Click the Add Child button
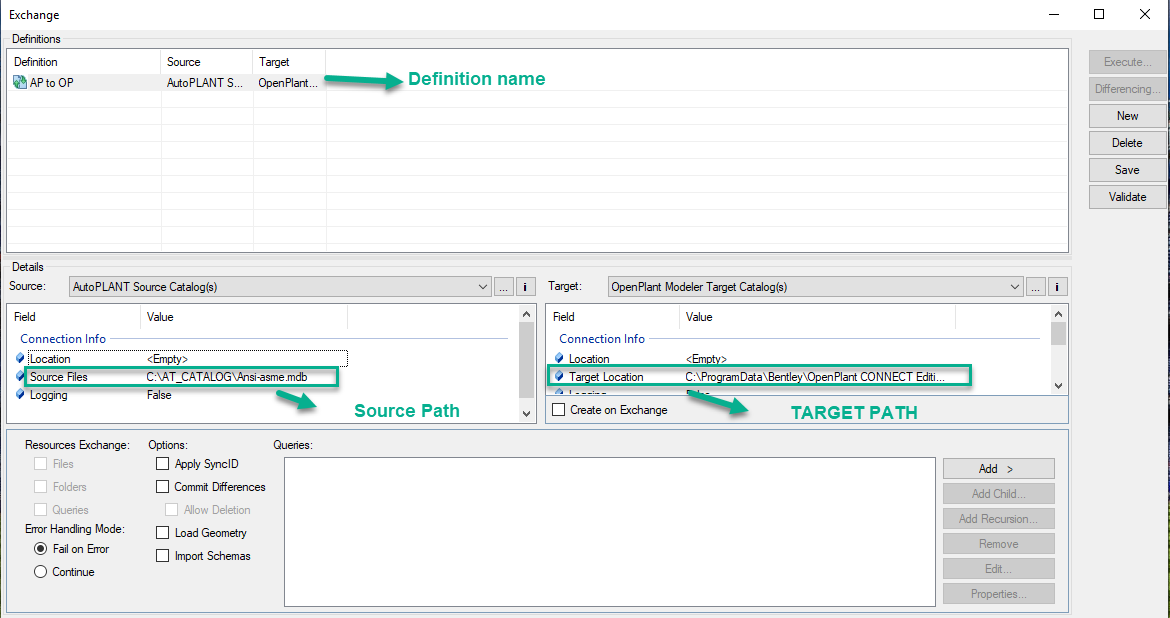 pos(998,493)
